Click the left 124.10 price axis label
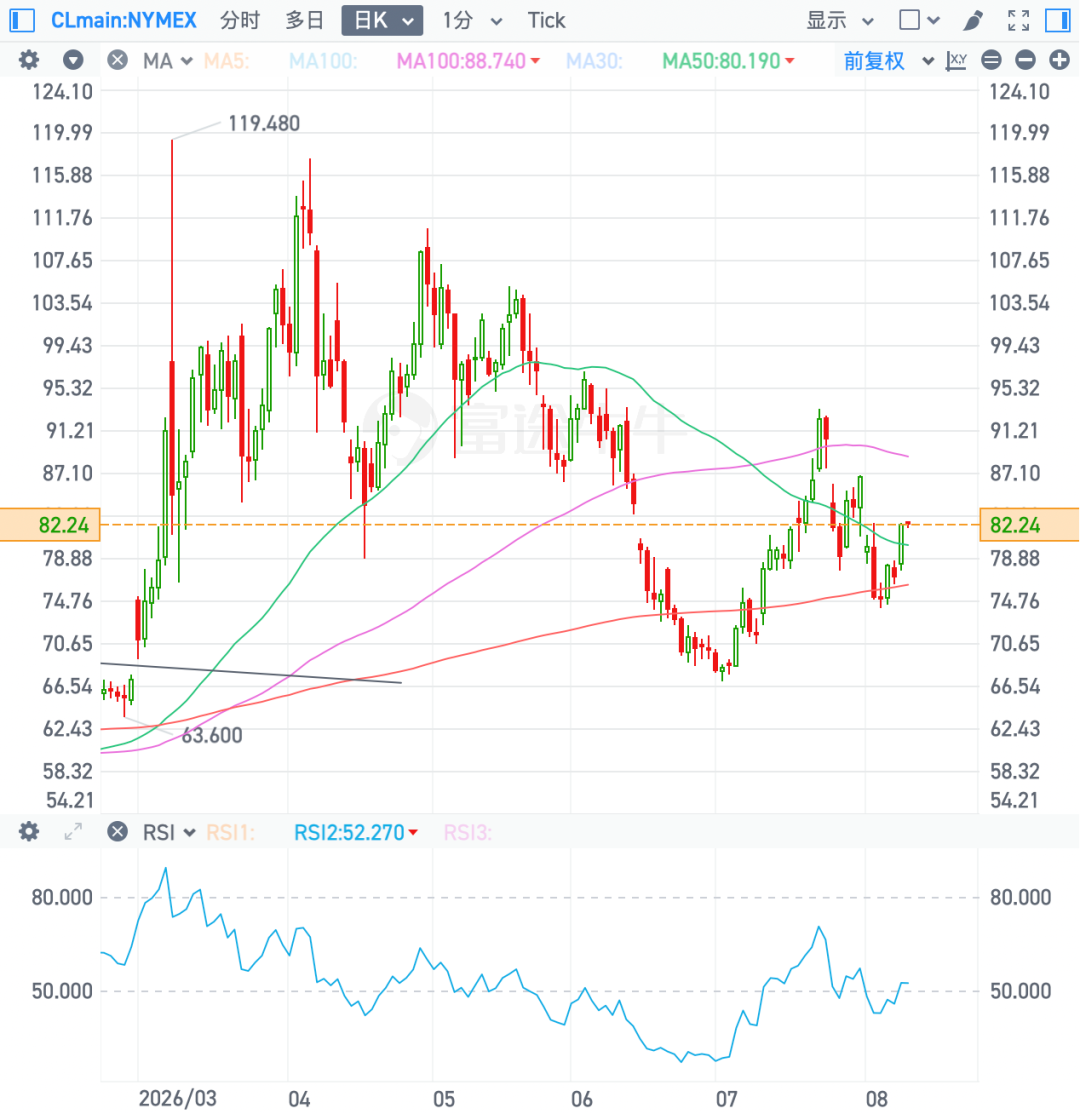The height and width of the screenshot is (1114, 1080). point(63,92)
